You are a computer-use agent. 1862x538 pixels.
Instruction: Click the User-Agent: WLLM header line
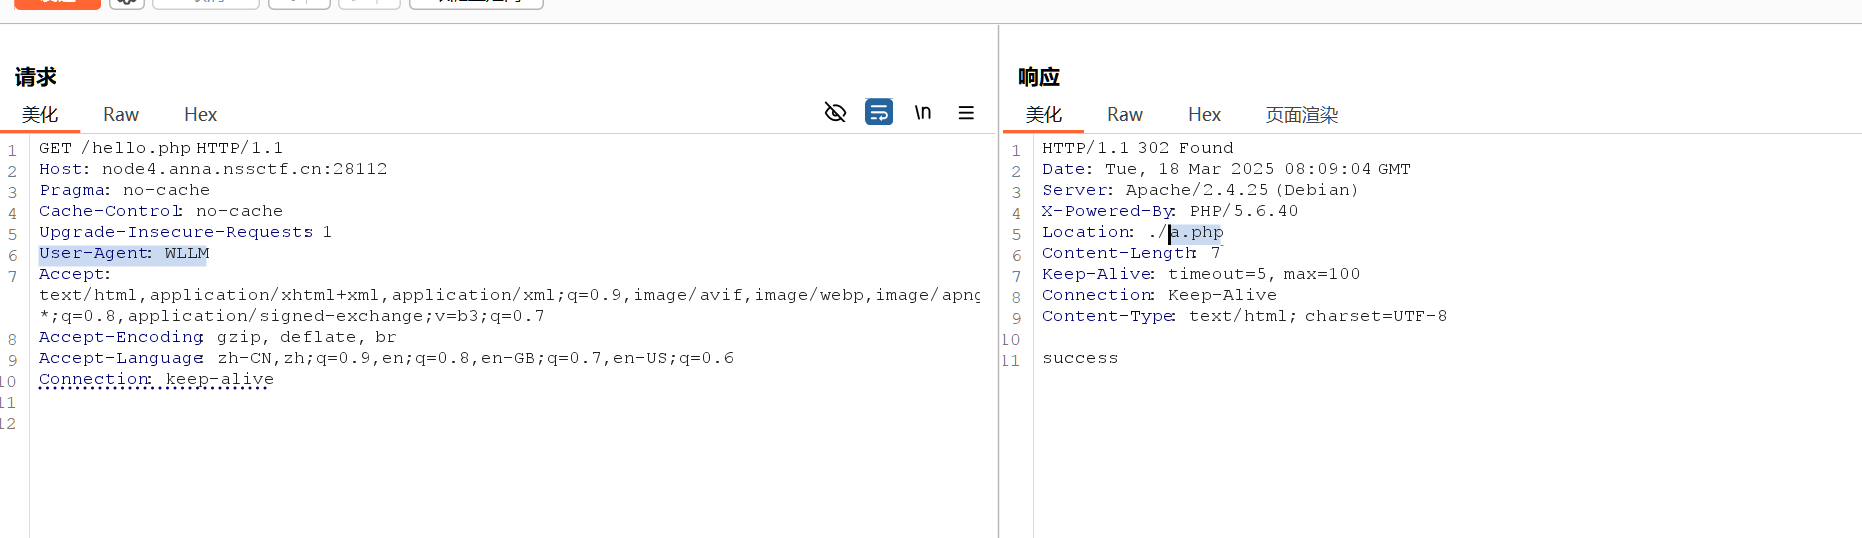coord(124,254)
